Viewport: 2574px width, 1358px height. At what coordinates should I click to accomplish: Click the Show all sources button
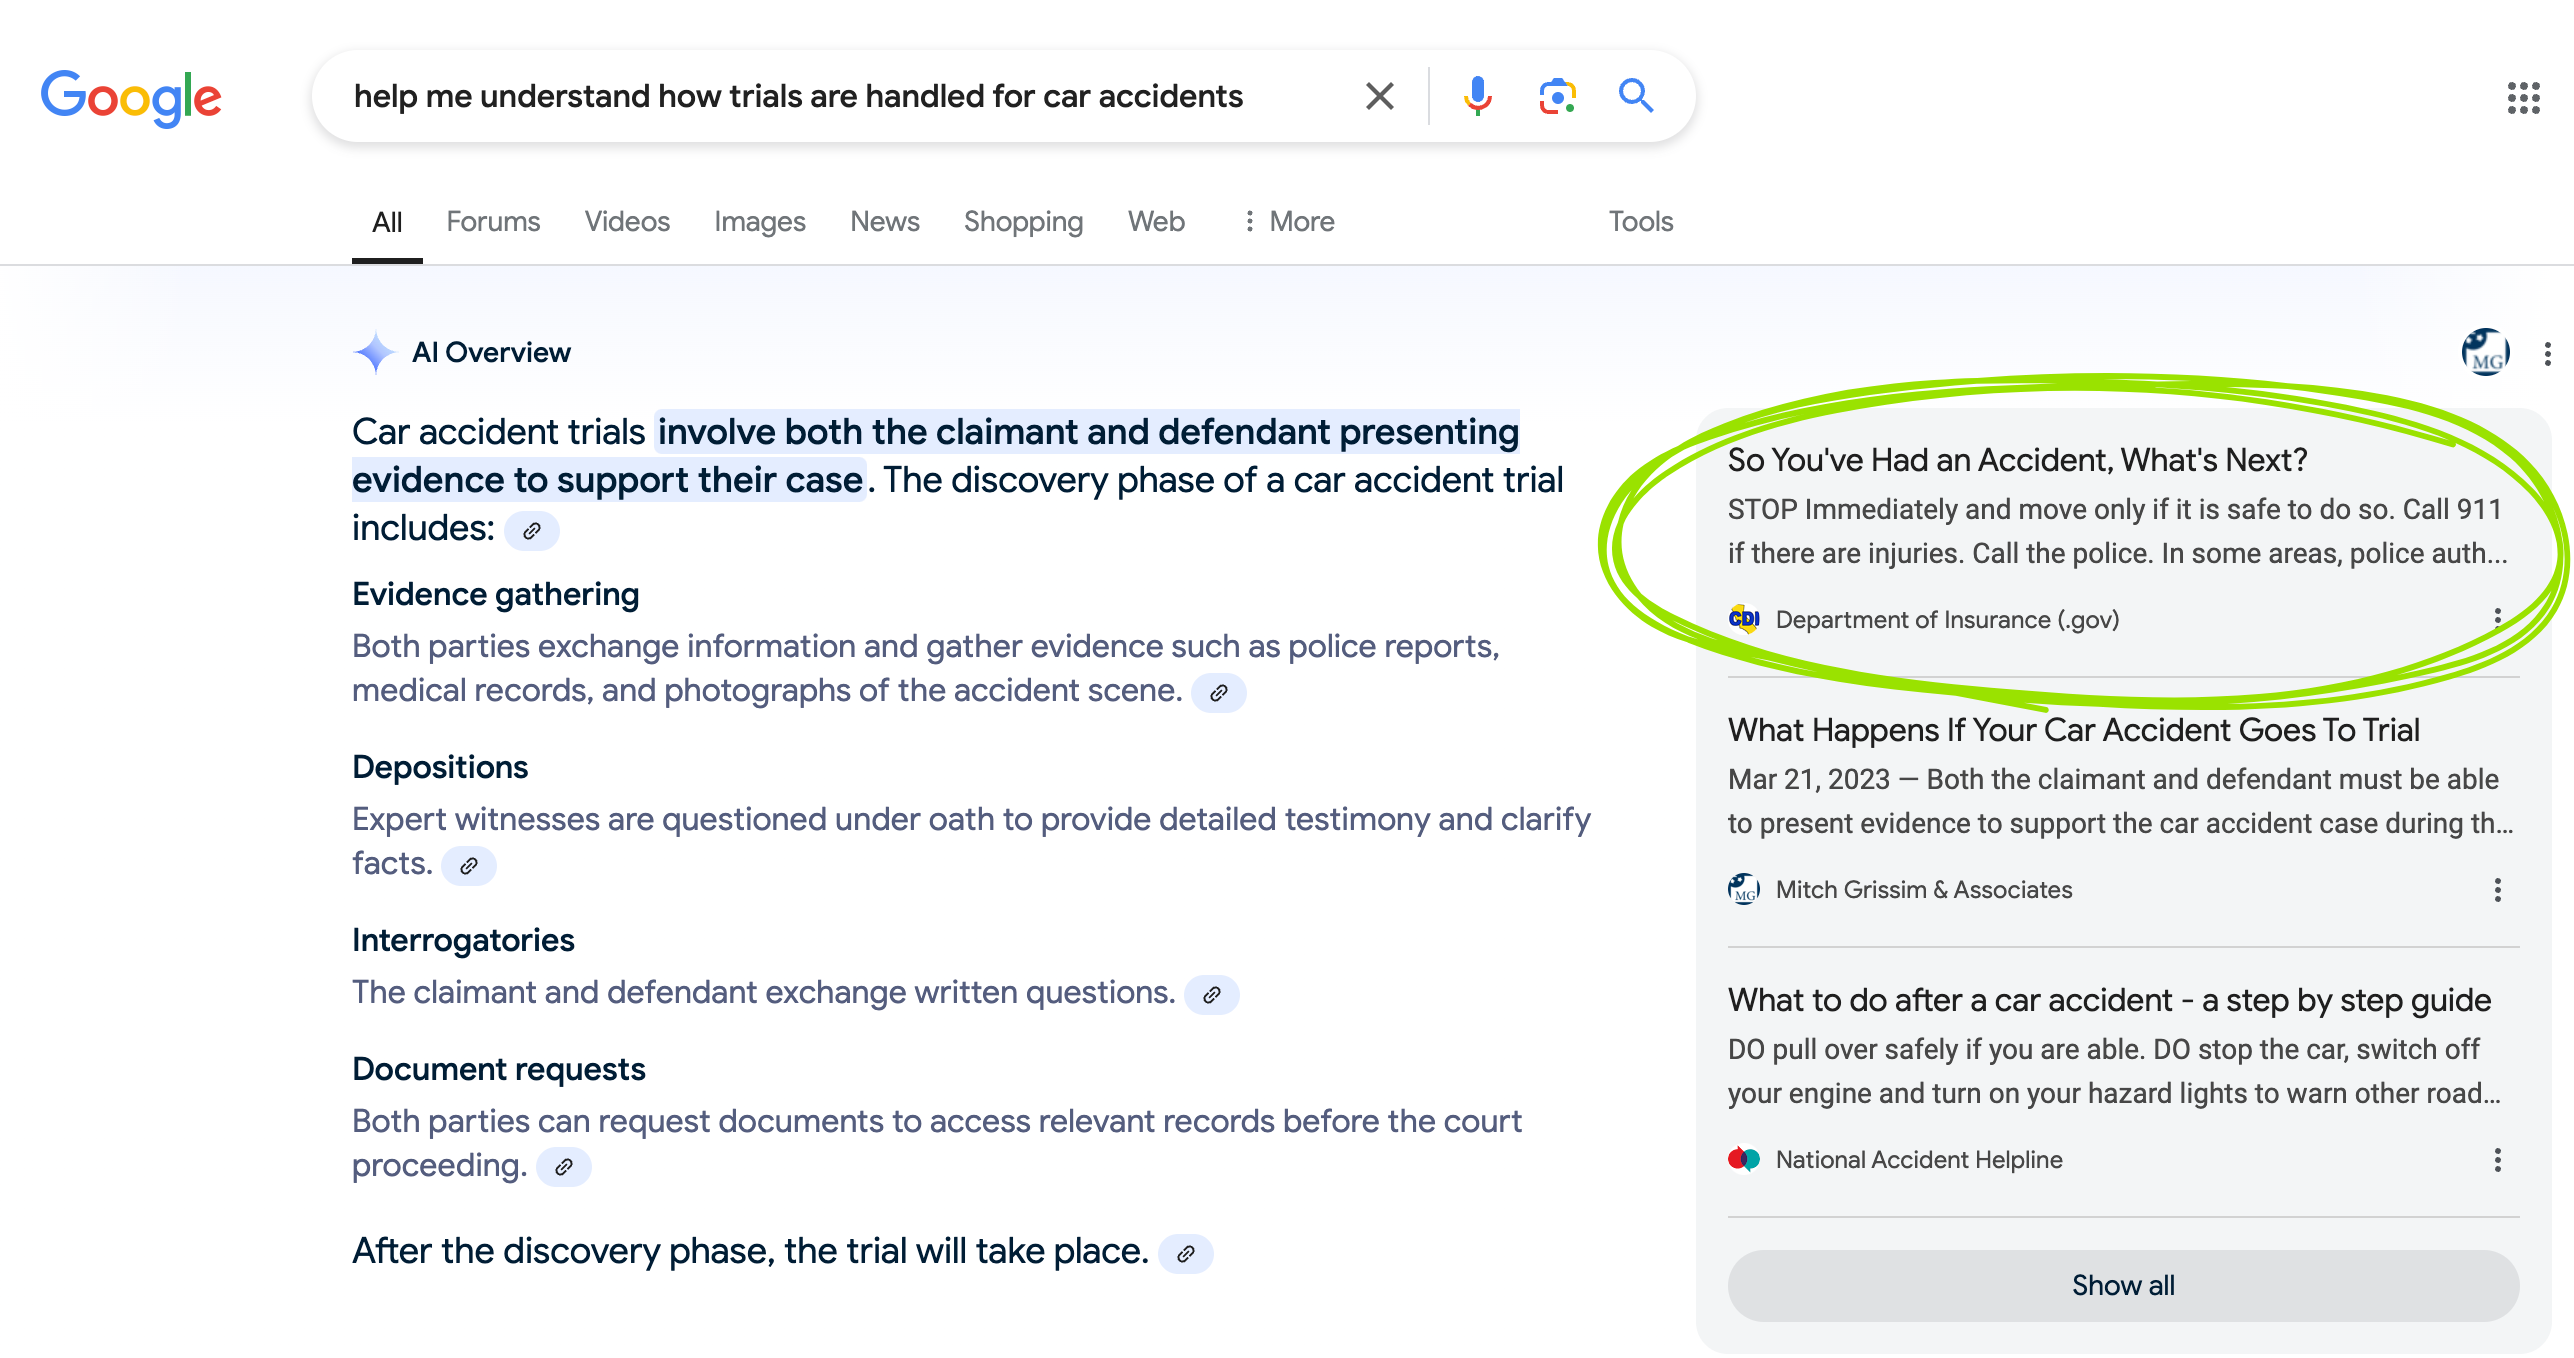[2123, 1285]
